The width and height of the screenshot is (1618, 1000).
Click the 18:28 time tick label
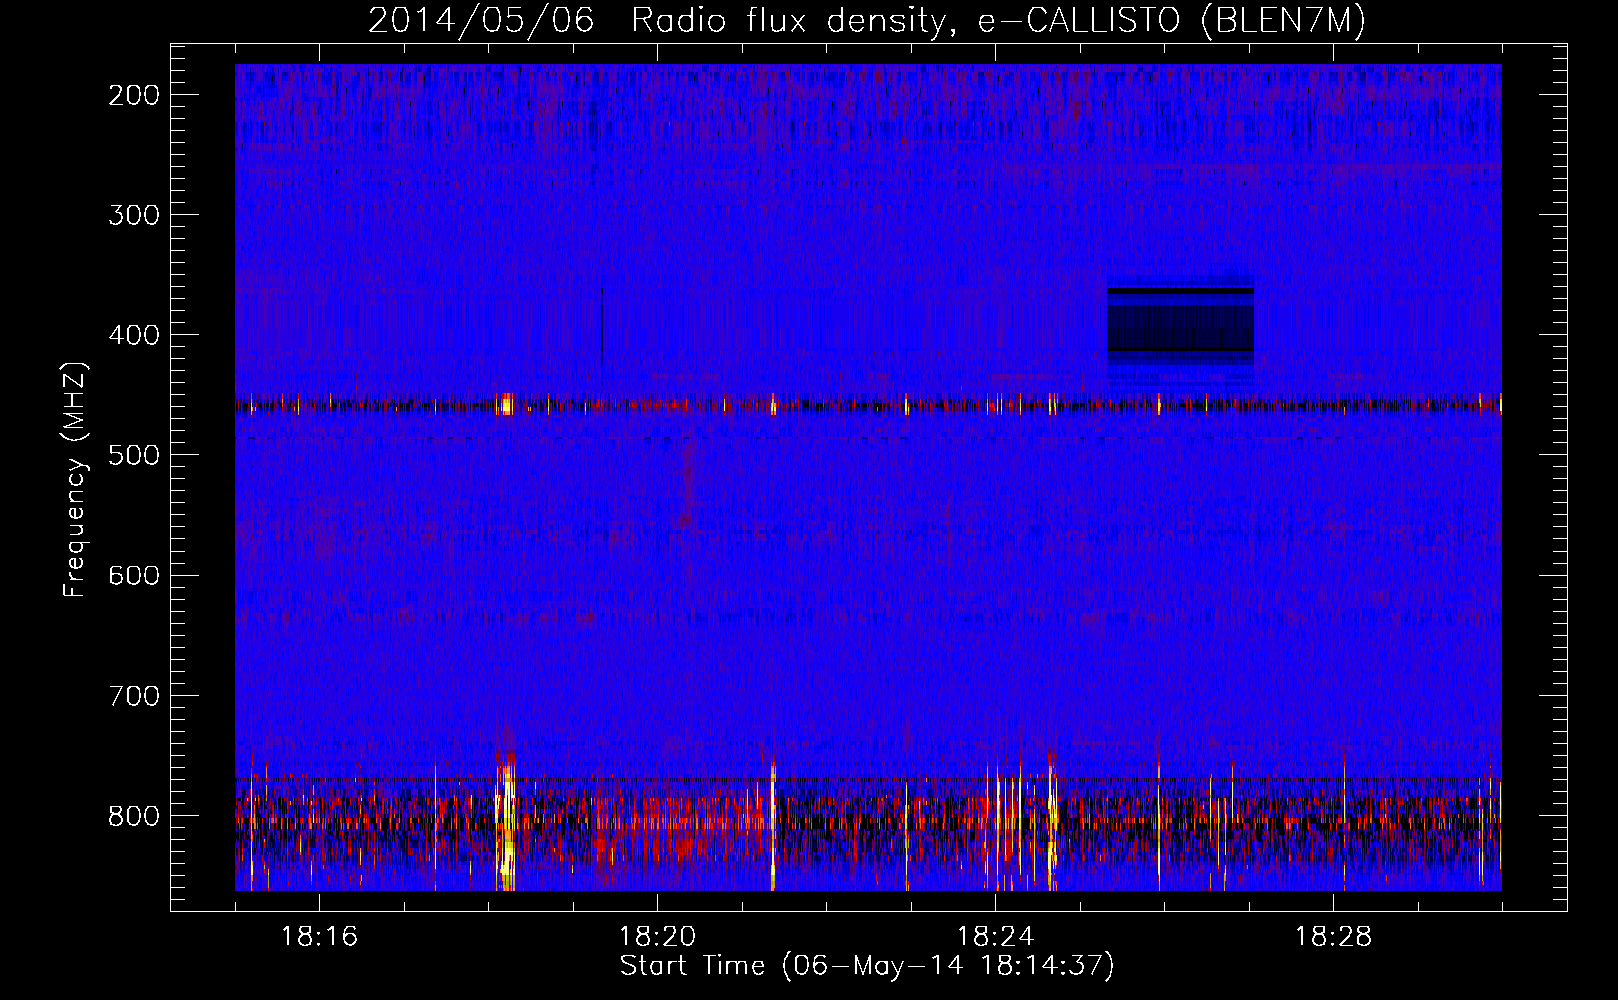(1333, 937)
